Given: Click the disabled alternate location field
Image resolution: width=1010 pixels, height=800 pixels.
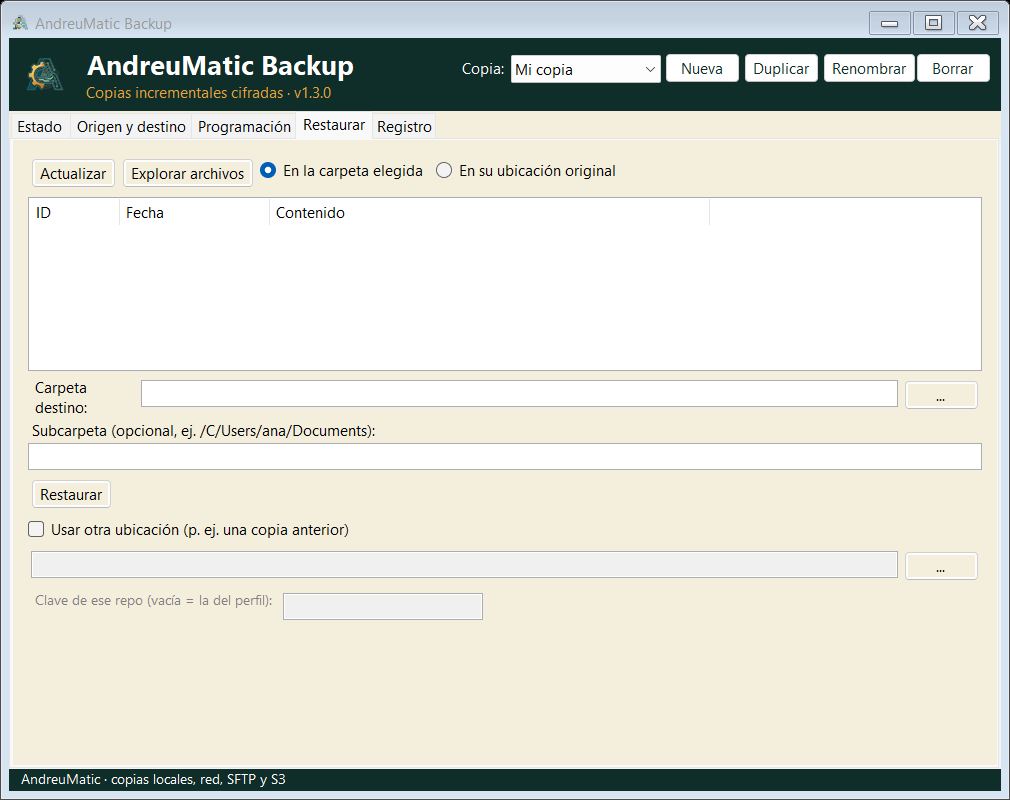Looking at the screenshot, I should coord(464,565).
